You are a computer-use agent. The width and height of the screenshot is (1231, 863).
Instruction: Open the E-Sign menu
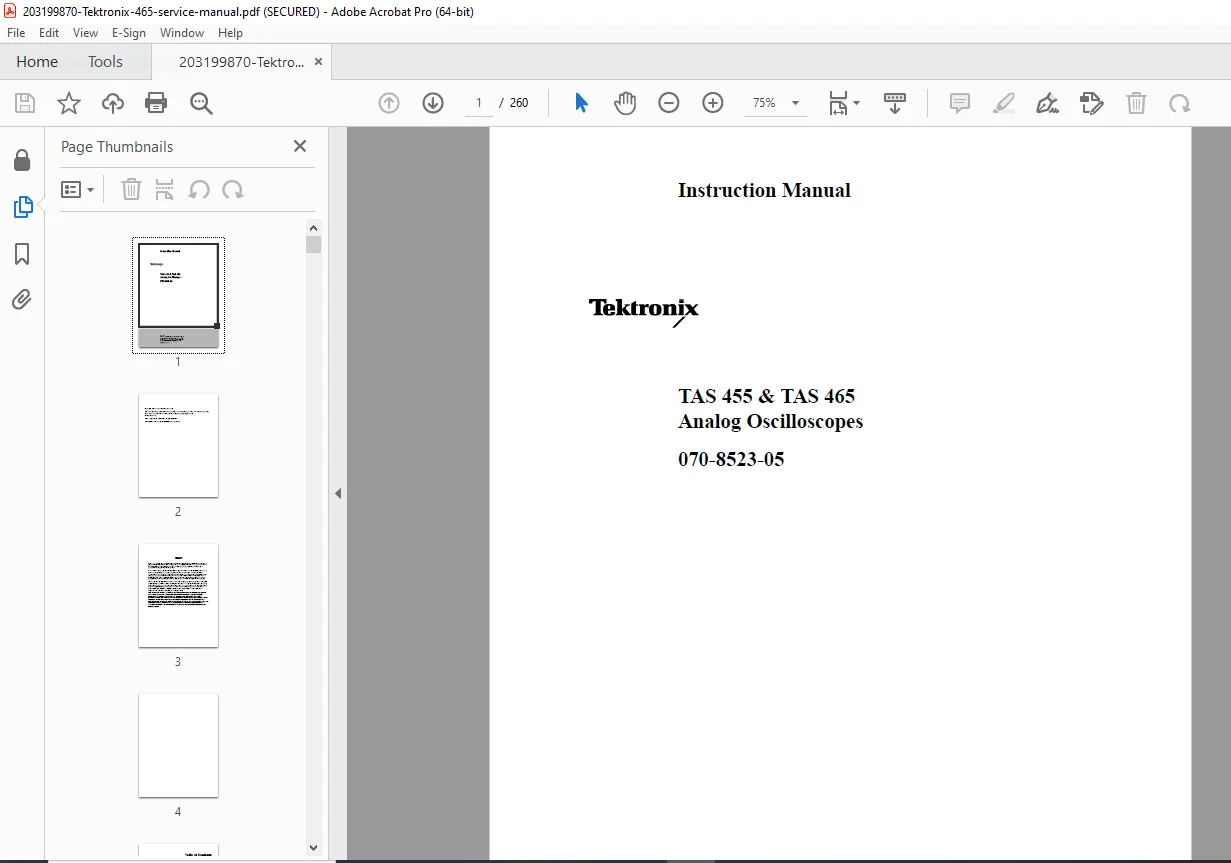(x=129, y=33)
